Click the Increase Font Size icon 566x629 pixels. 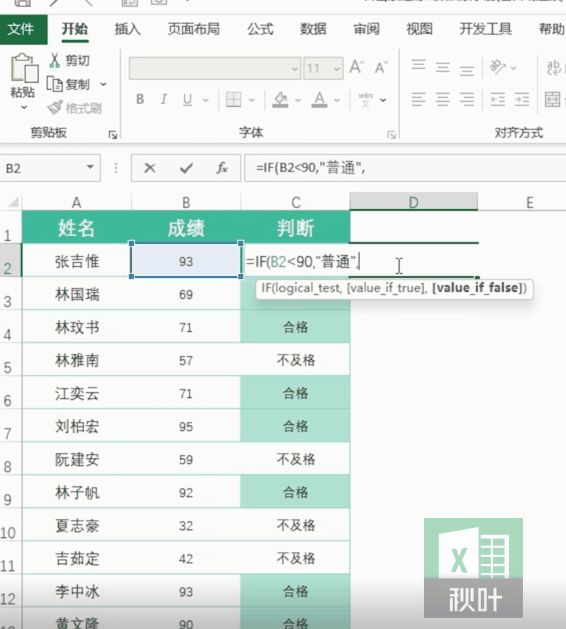coord(357,67)
